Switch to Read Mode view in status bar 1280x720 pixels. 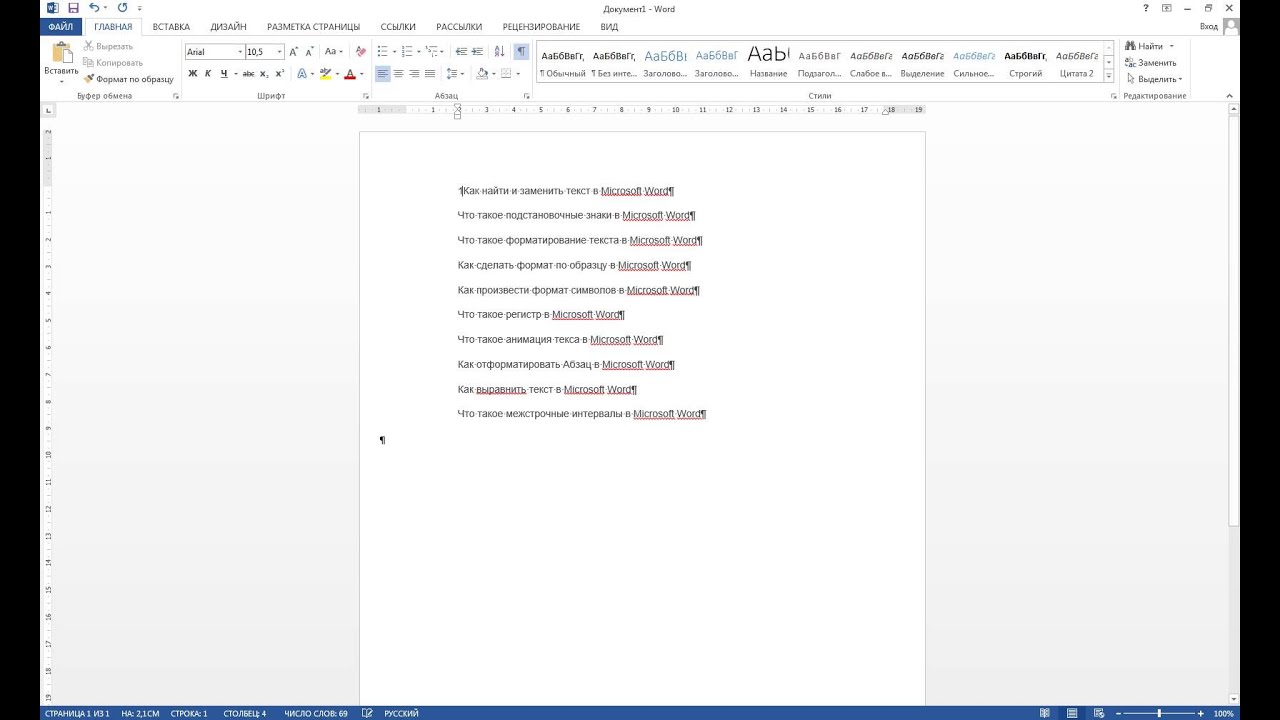[1045, 713]
